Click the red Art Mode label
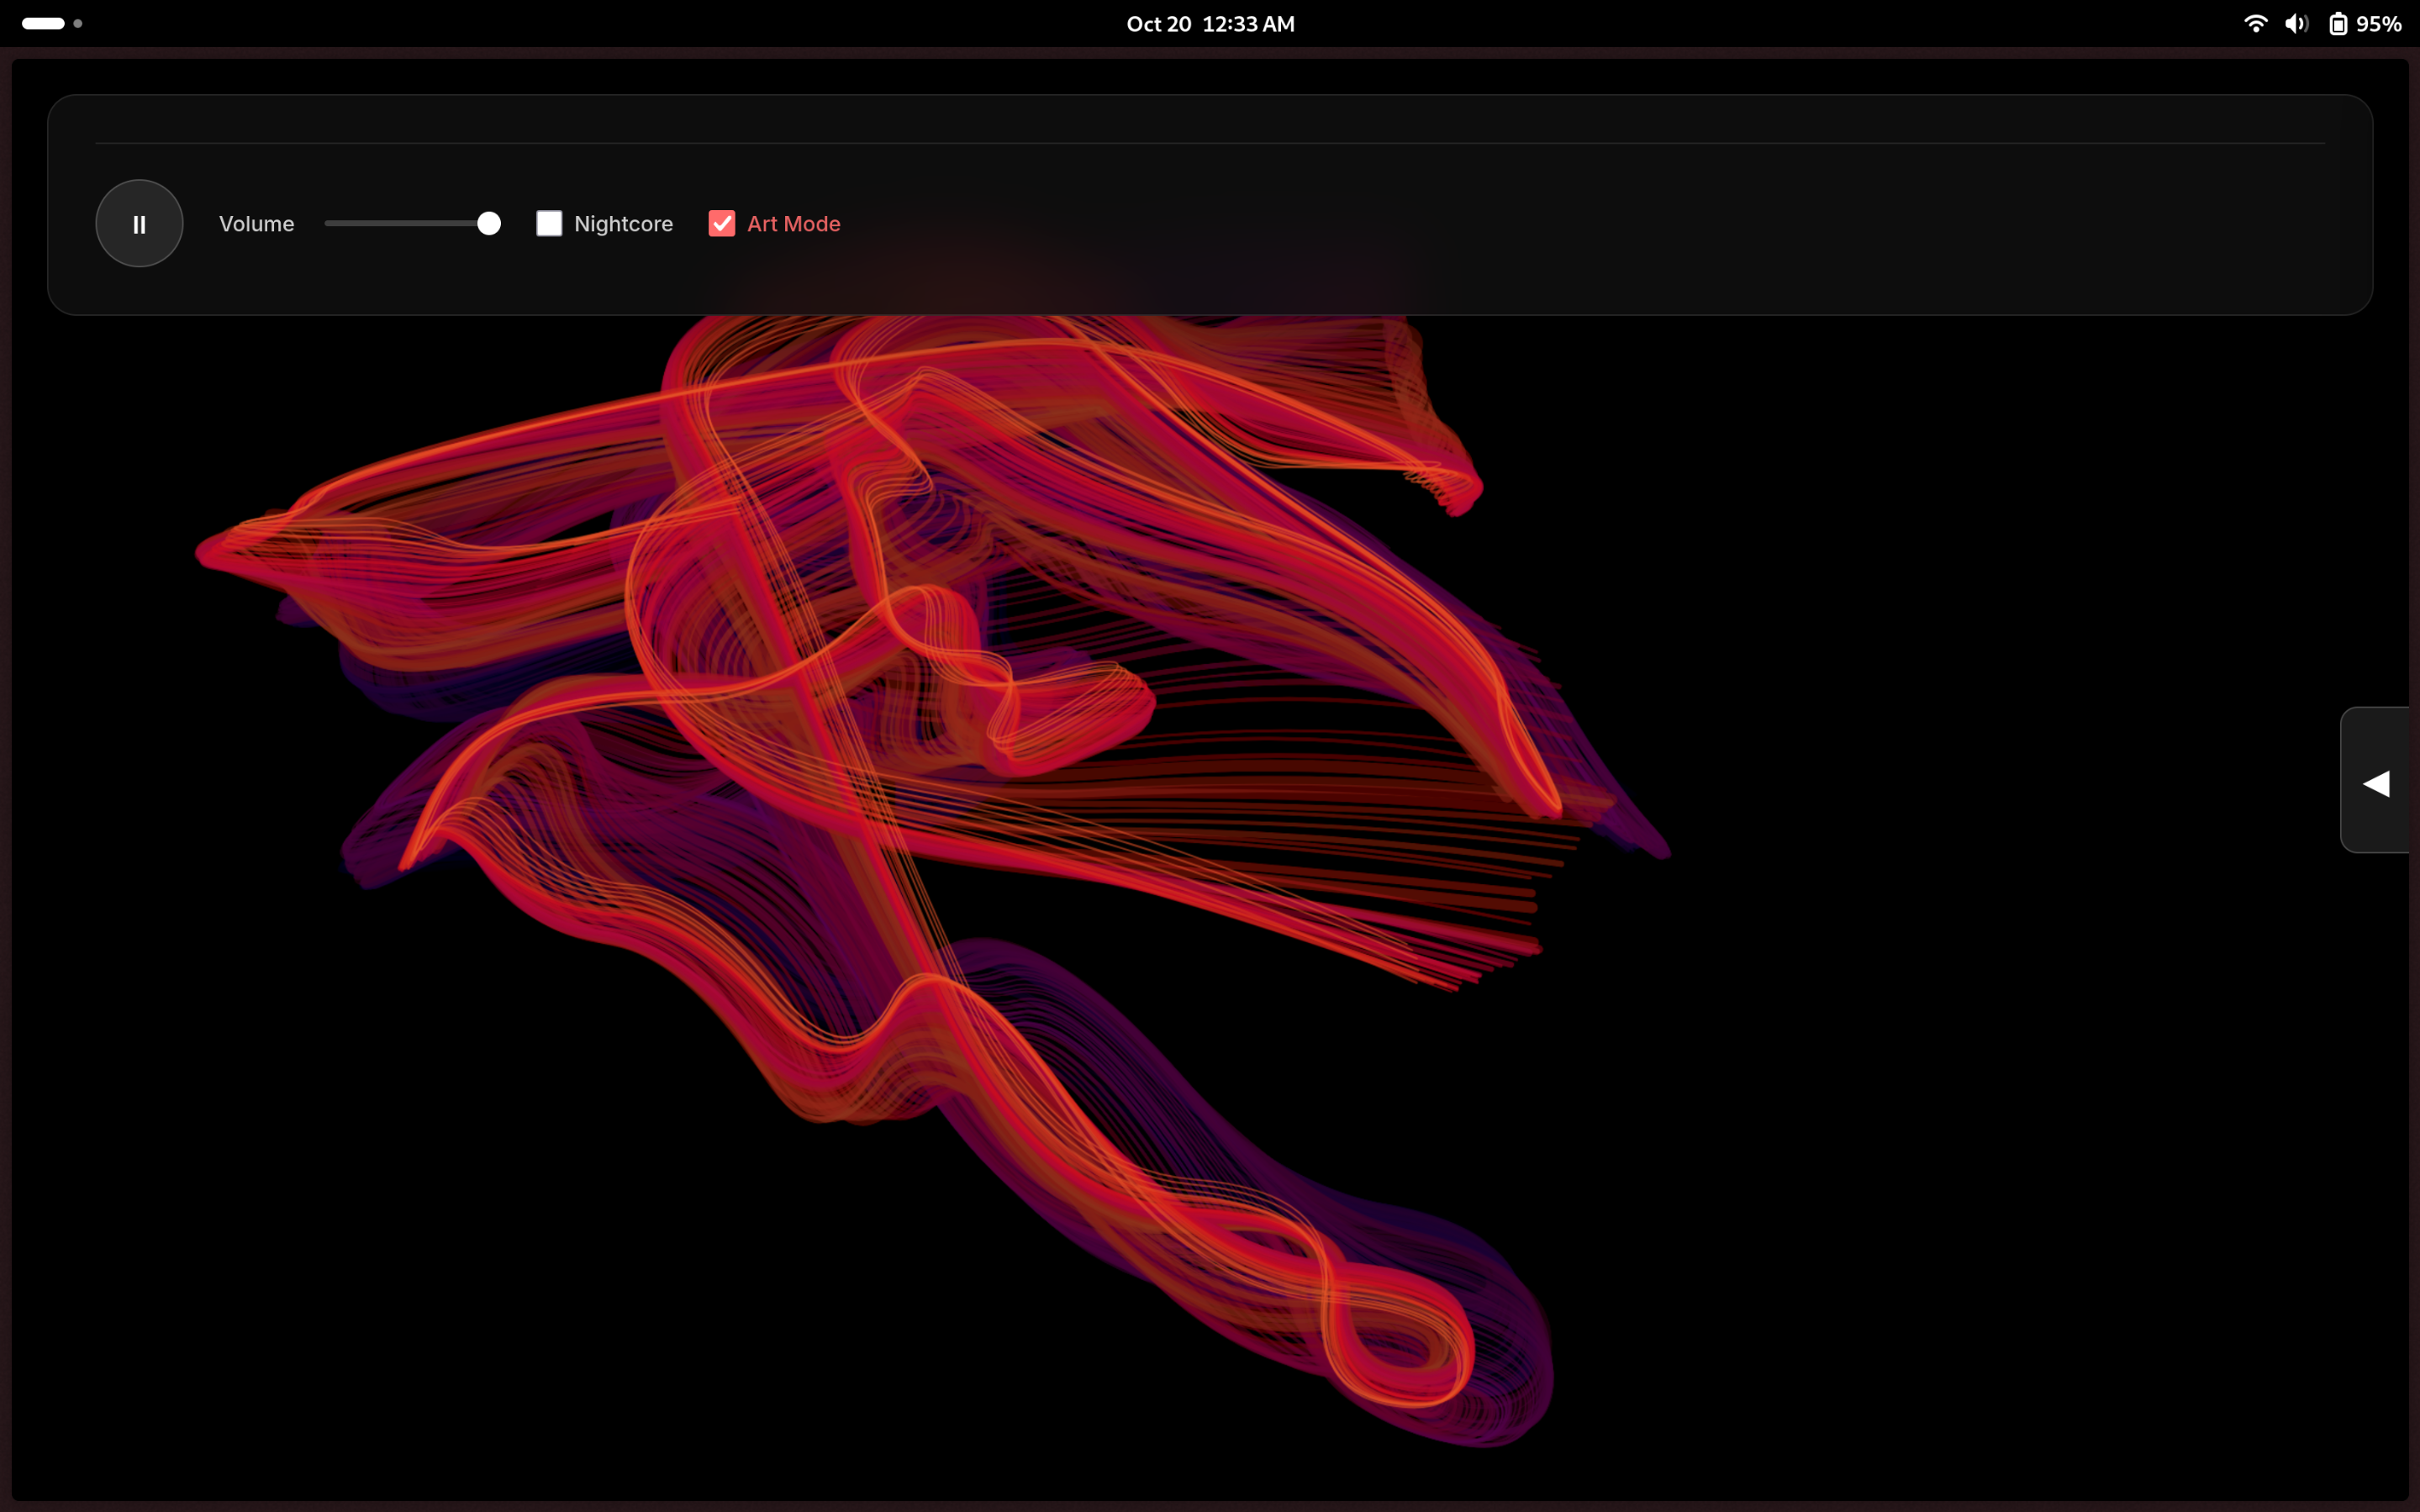The width and height of the screenshot is (2420, 1512). (793, 224)
